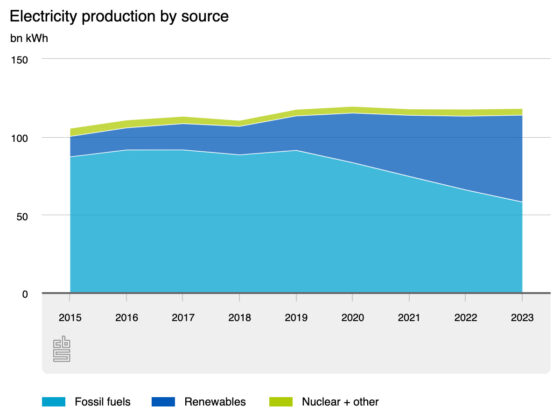The image size is (560, 420).
Task: Select the 2022 x-axis label
Action: coord(465,318)
